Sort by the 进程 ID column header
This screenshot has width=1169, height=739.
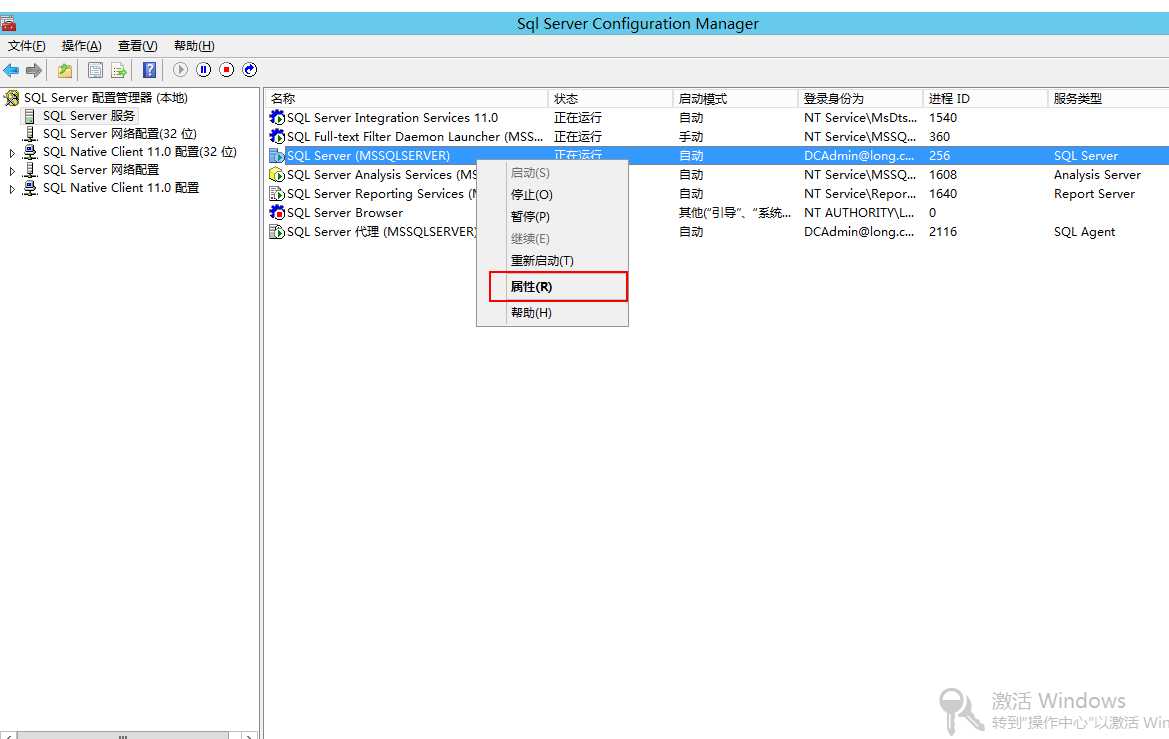click(986, 98)
